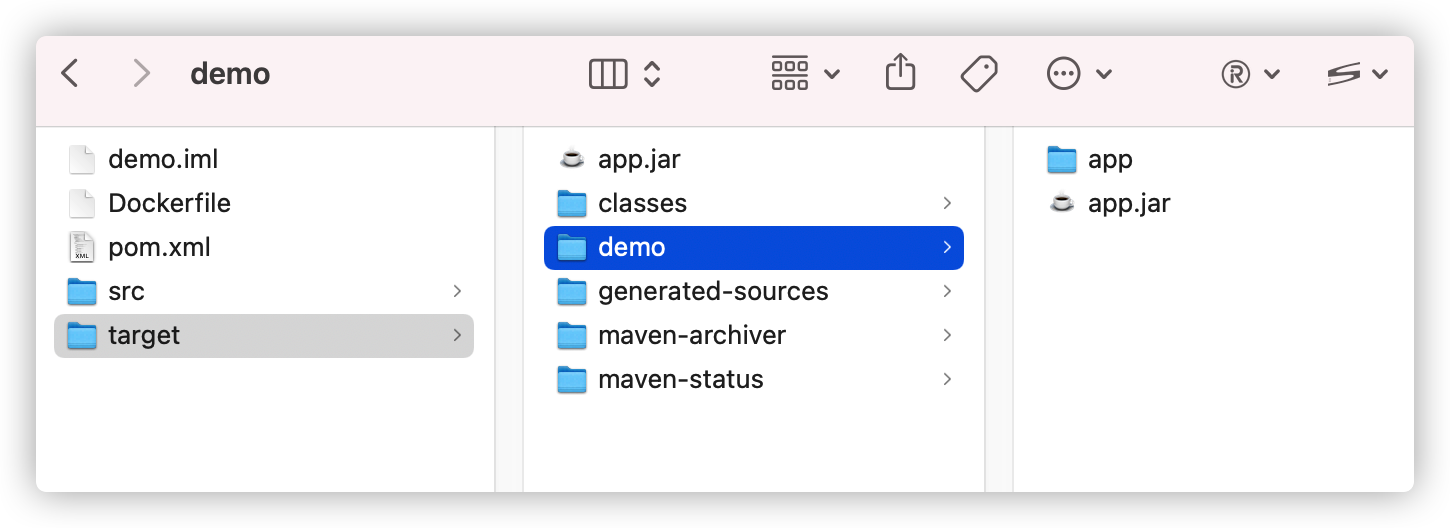Select the Dockerfile file
The height and width of the screenshot is (528, 1450).
click(169, 203)
